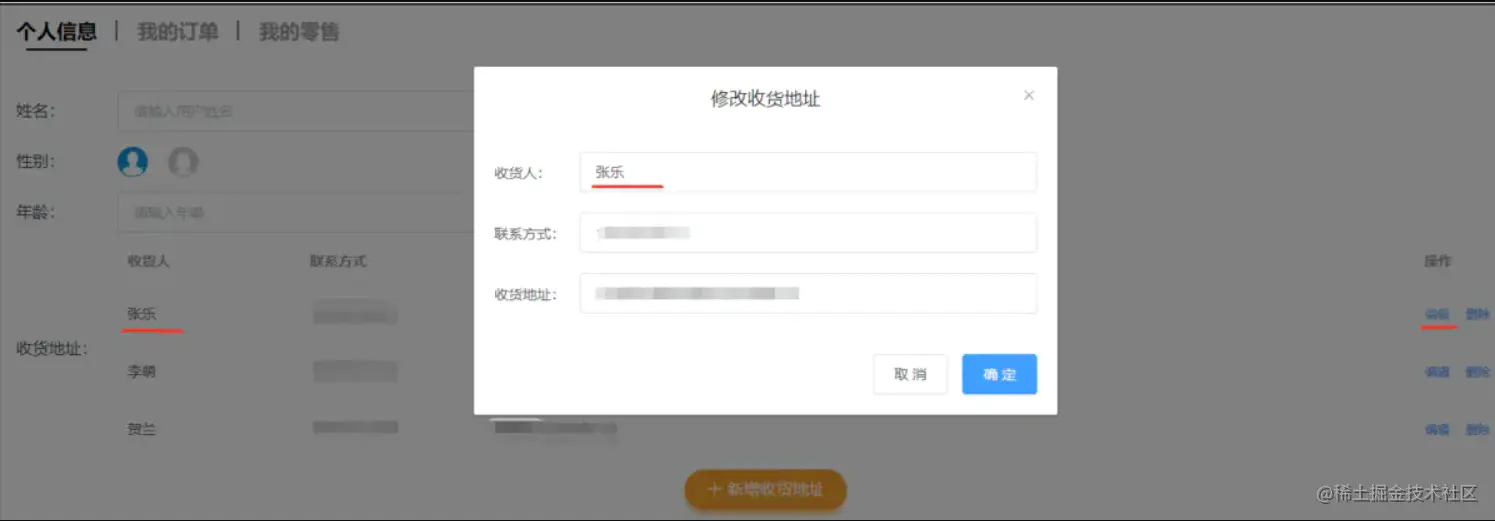Select recipient name 张乐 in address table
The height and width of the screenshot is (521, 1495).
141,314
